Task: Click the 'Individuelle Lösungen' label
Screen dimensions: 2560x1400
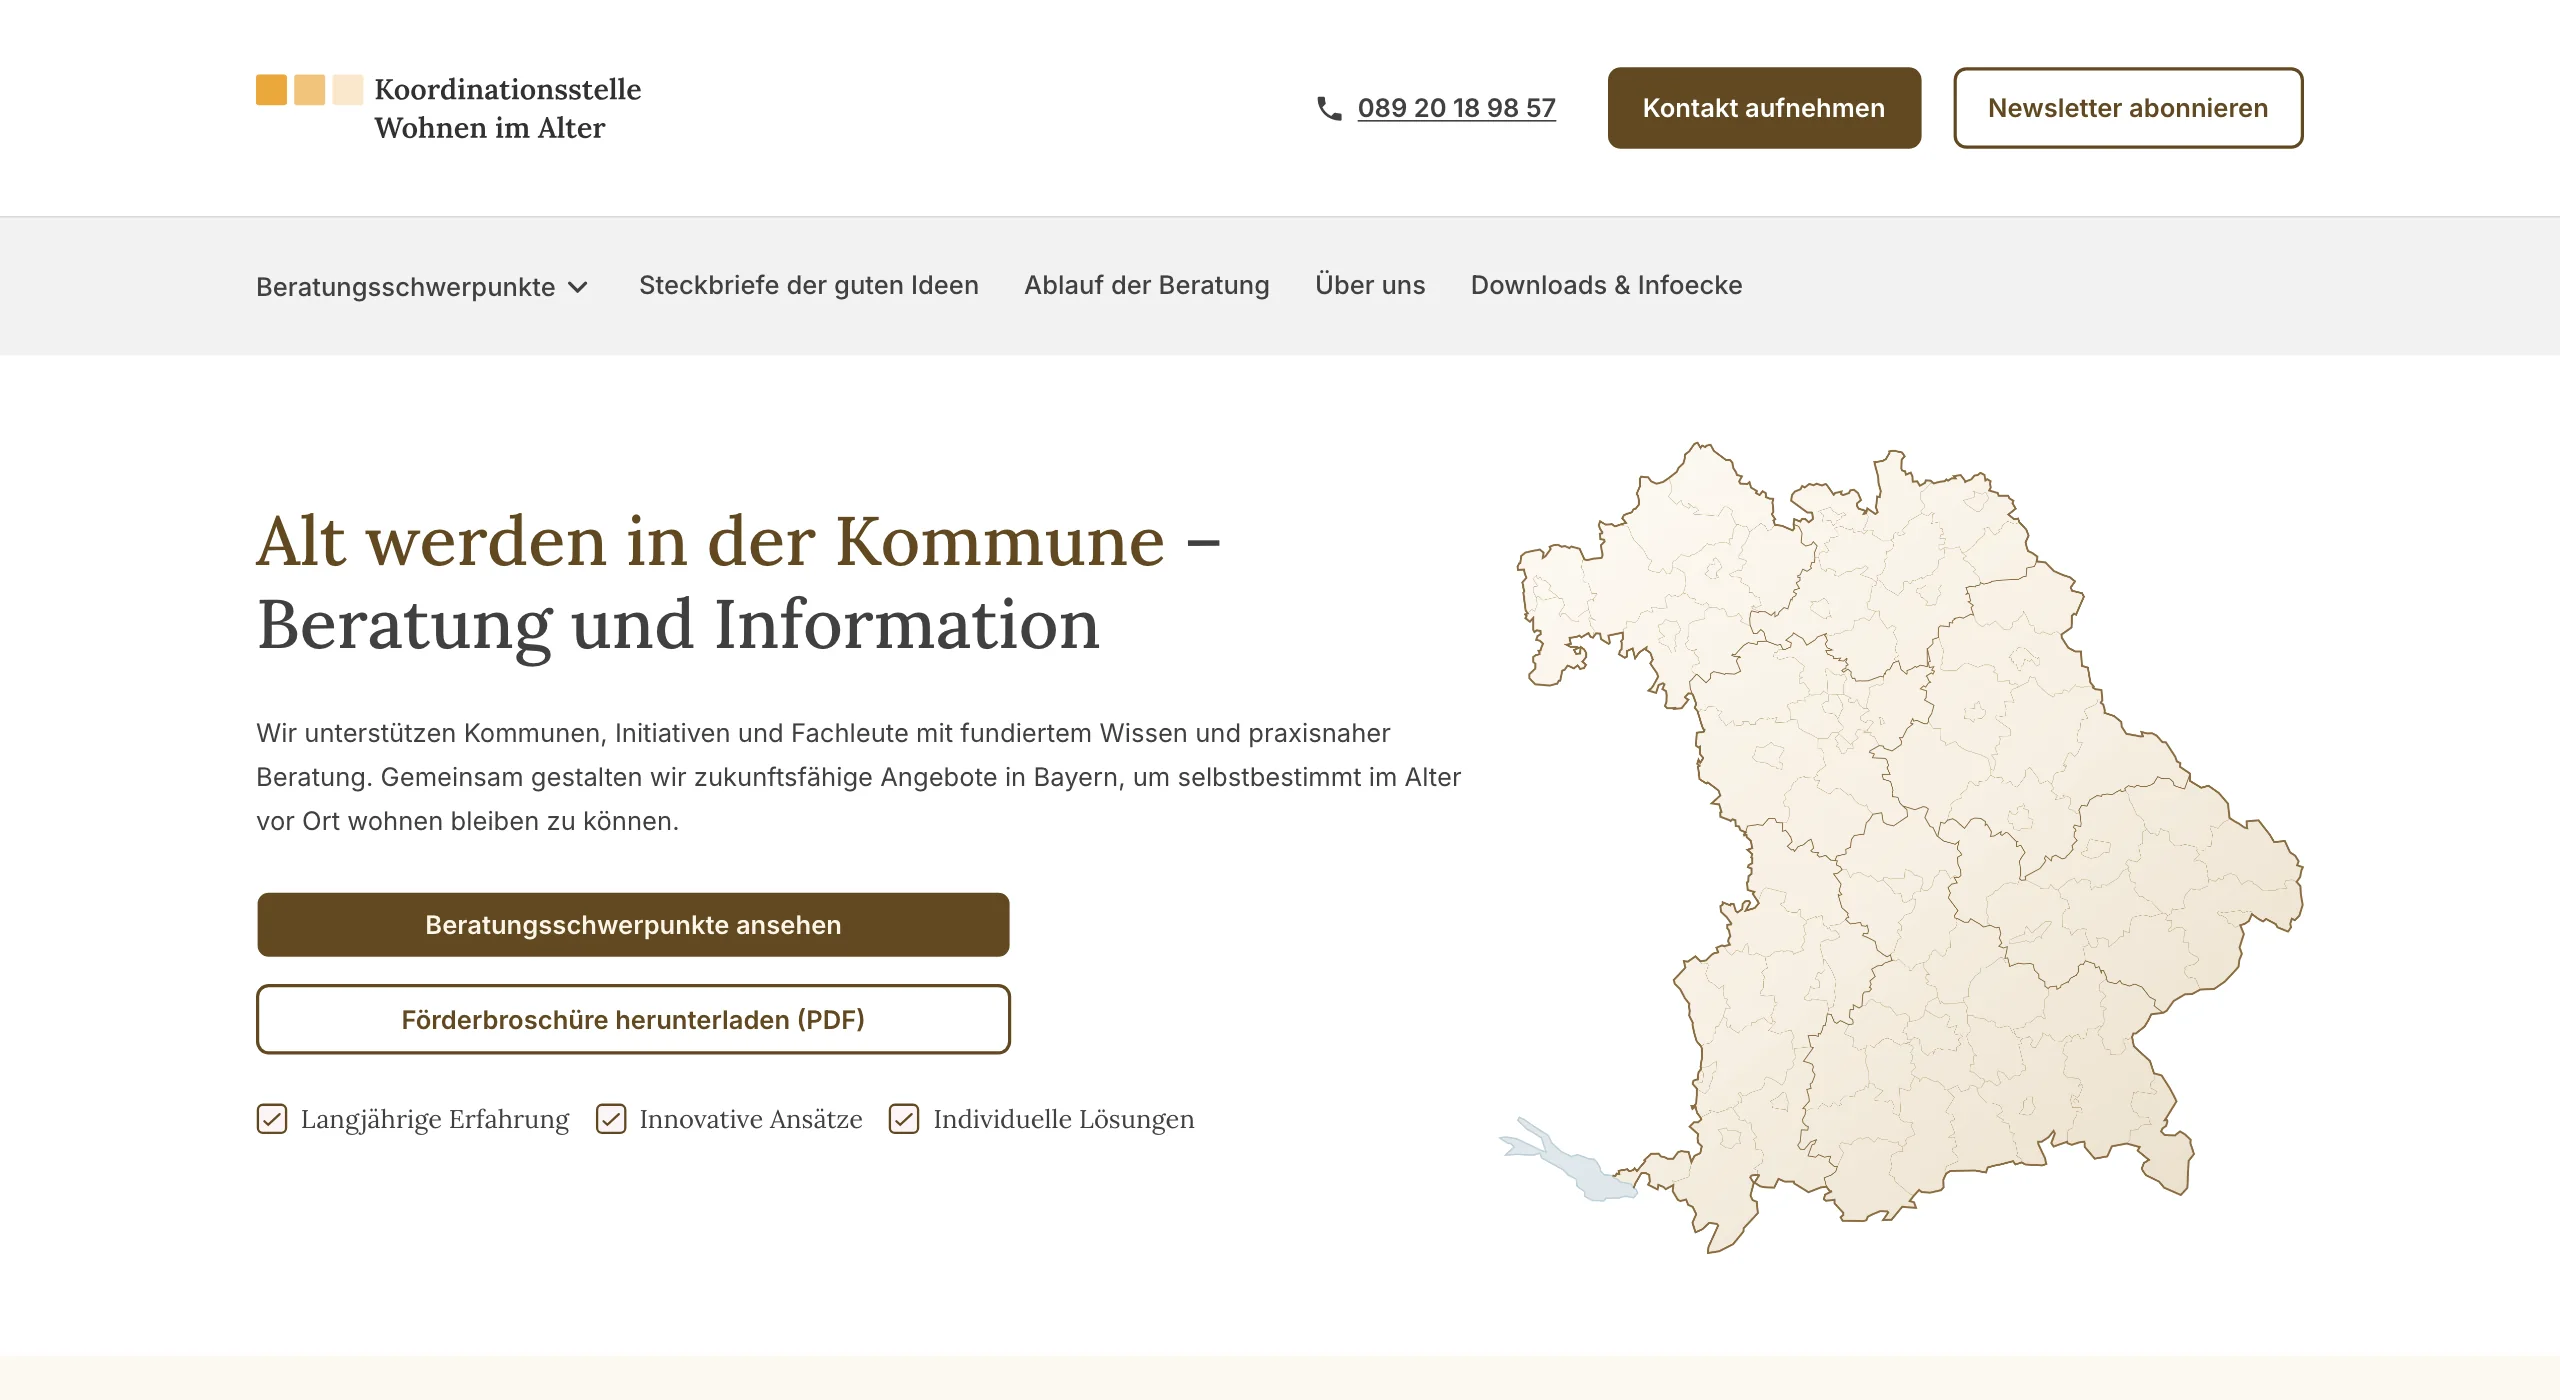Action: pyautogui.click(x=1064, y=1119)
